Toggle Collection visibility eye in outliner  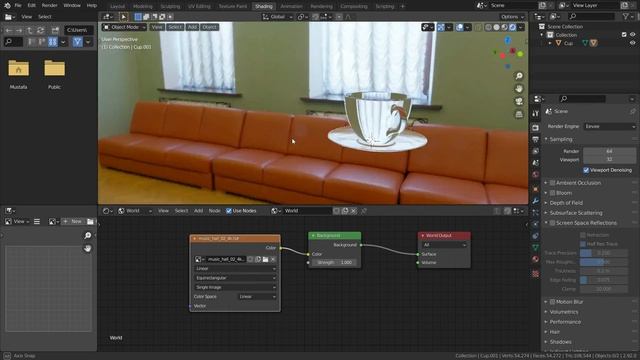pos(632,35)
